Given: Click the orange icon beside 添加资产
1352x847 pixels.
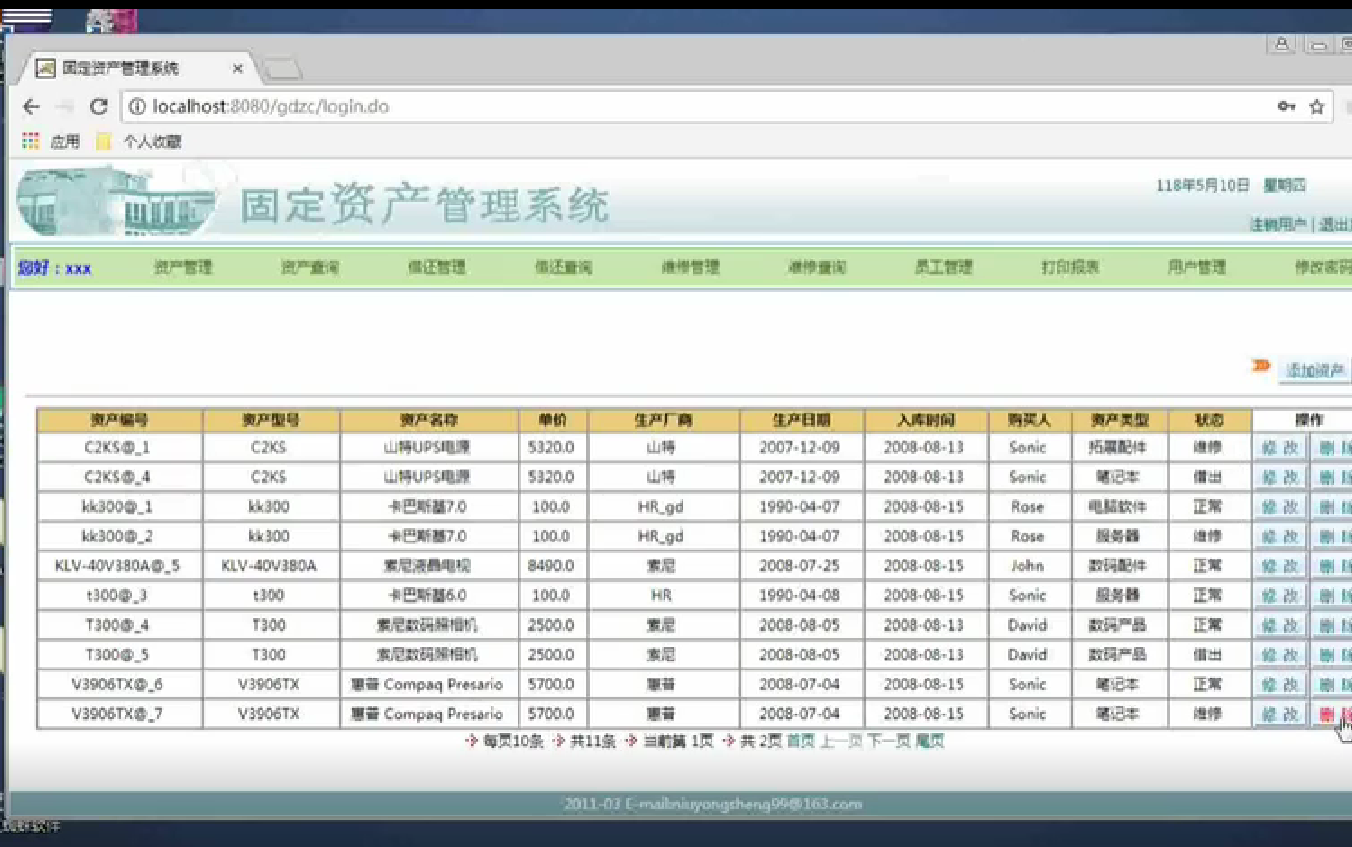Looking at the screenshot, I should coord(1261,367).
